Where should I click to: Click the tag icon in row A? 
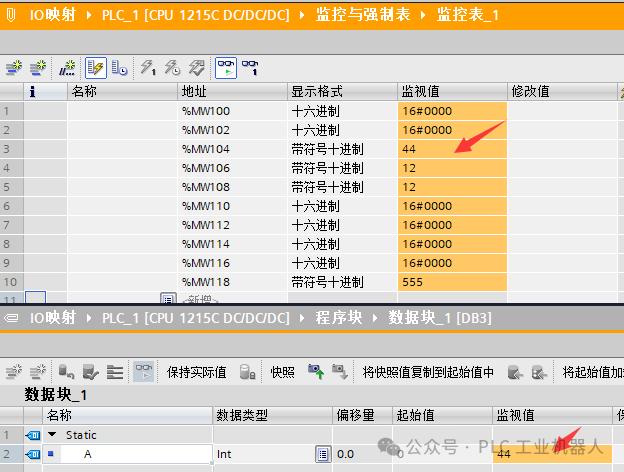tap(33, 454)
